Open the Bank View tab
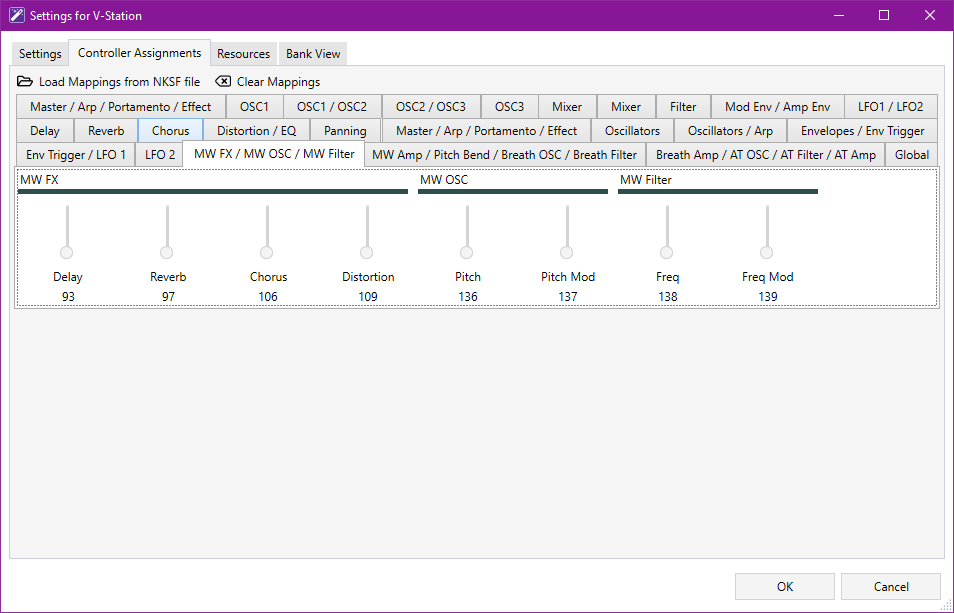This screenshot has height=613, width=954. tap(313, 54)
